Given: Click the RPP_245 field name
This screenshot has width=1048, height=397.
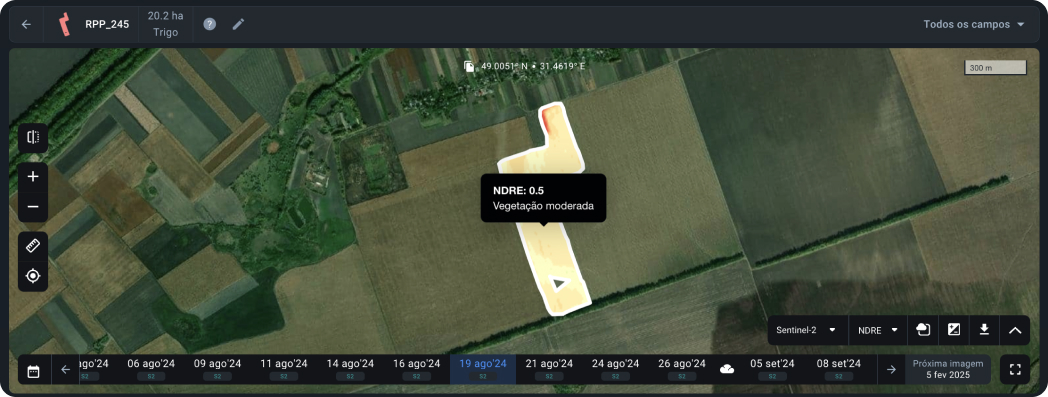Looking at the screenshot, I should pos(107,24).
